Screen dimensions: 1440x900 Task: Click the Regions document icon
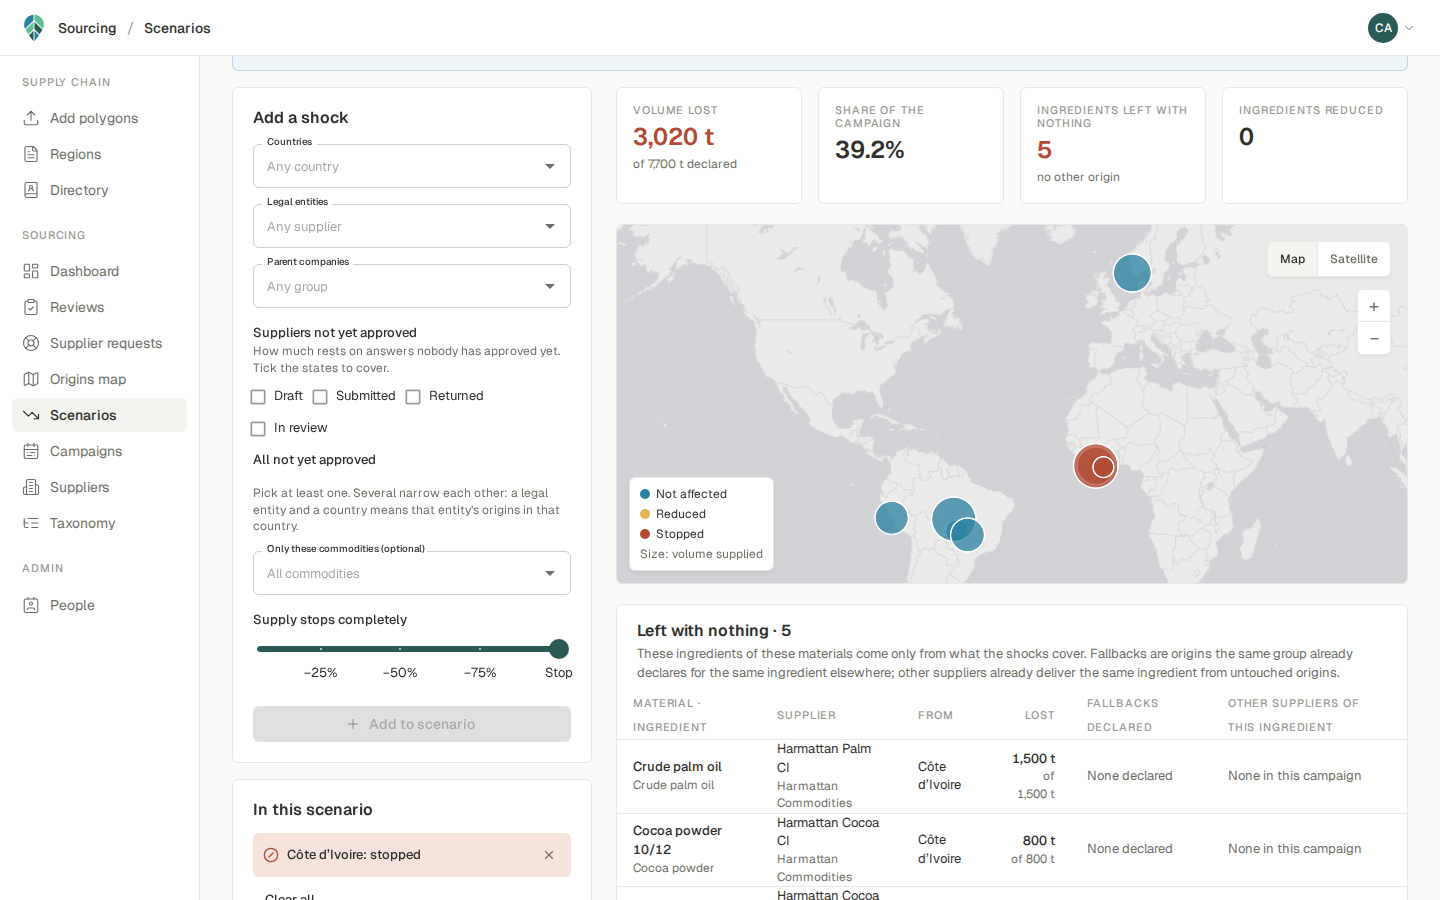31,154
